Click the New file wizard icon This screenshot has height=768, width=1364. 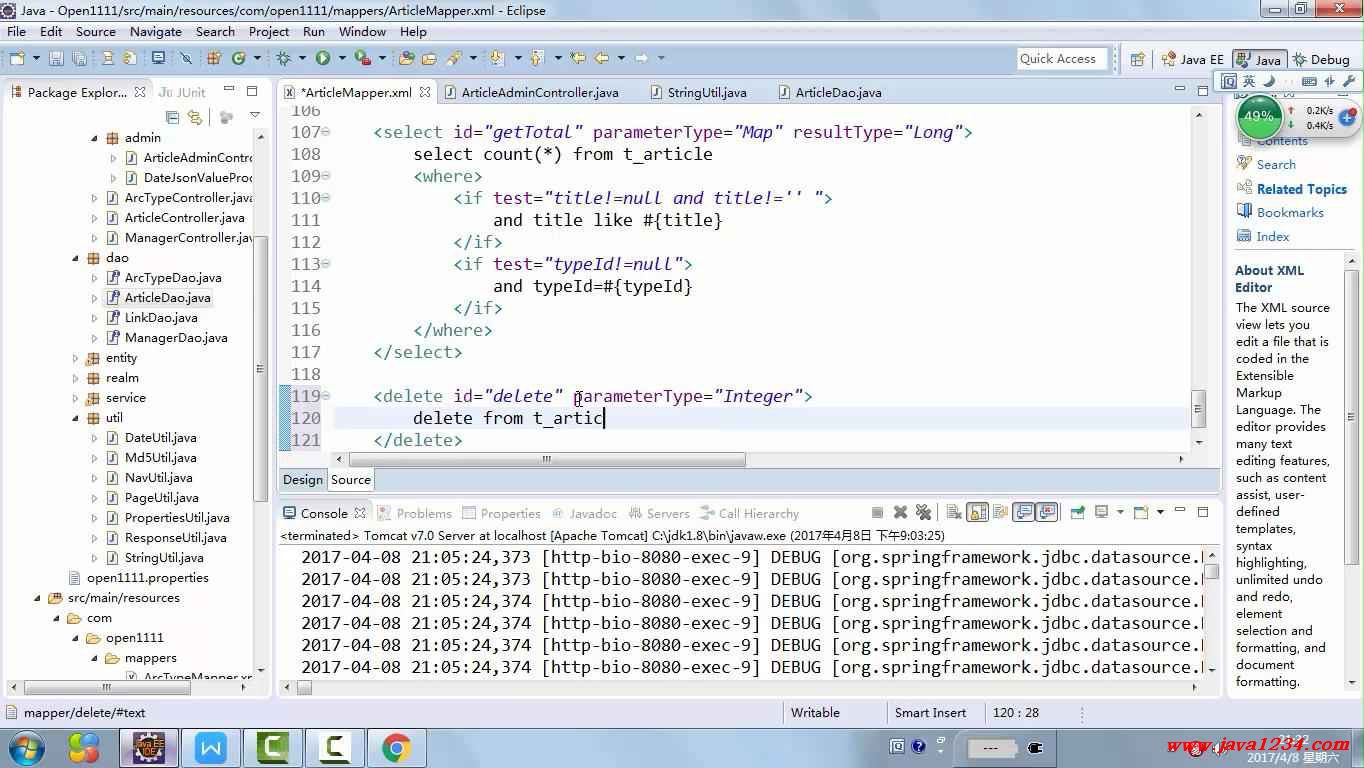click(19, 59)
